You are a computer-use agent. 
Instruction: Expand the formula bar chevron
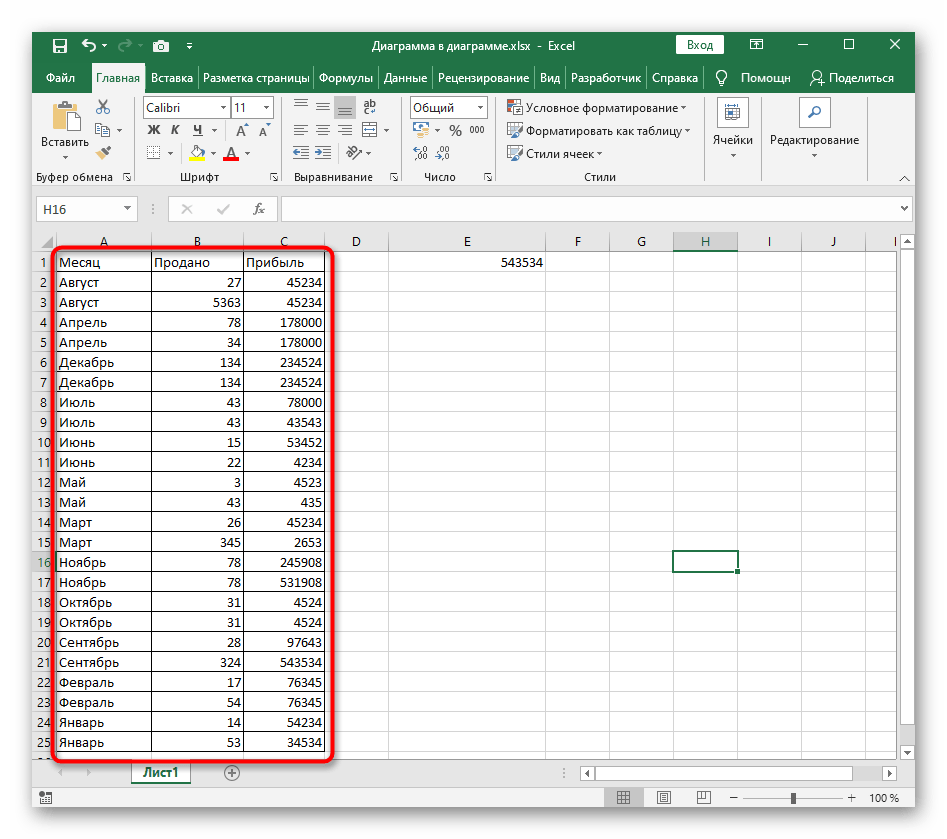904,208
